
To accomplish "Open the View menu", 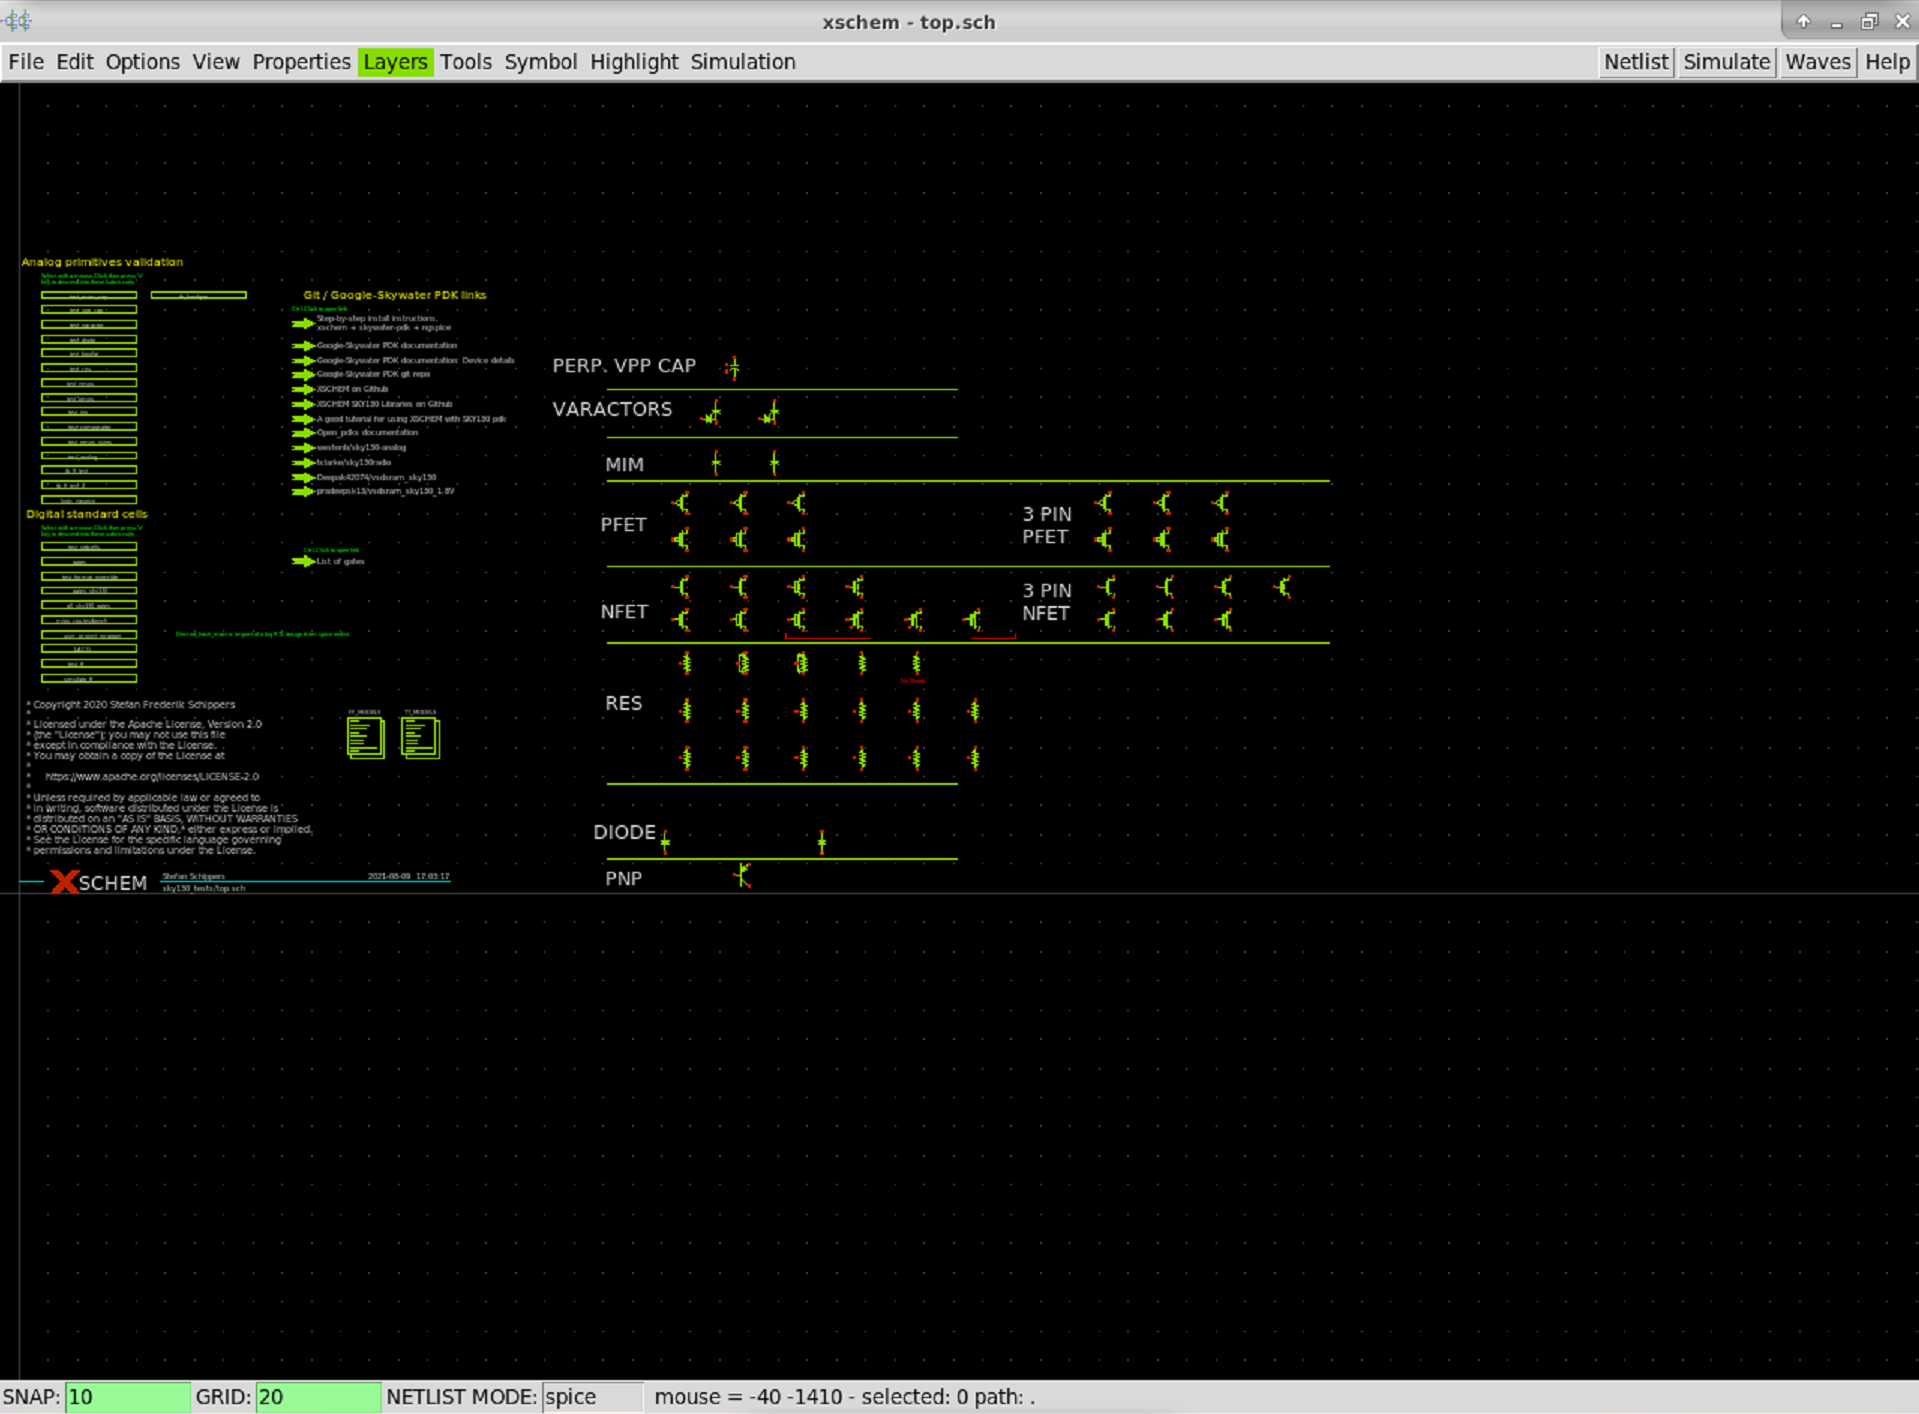I will coord(216,62).
